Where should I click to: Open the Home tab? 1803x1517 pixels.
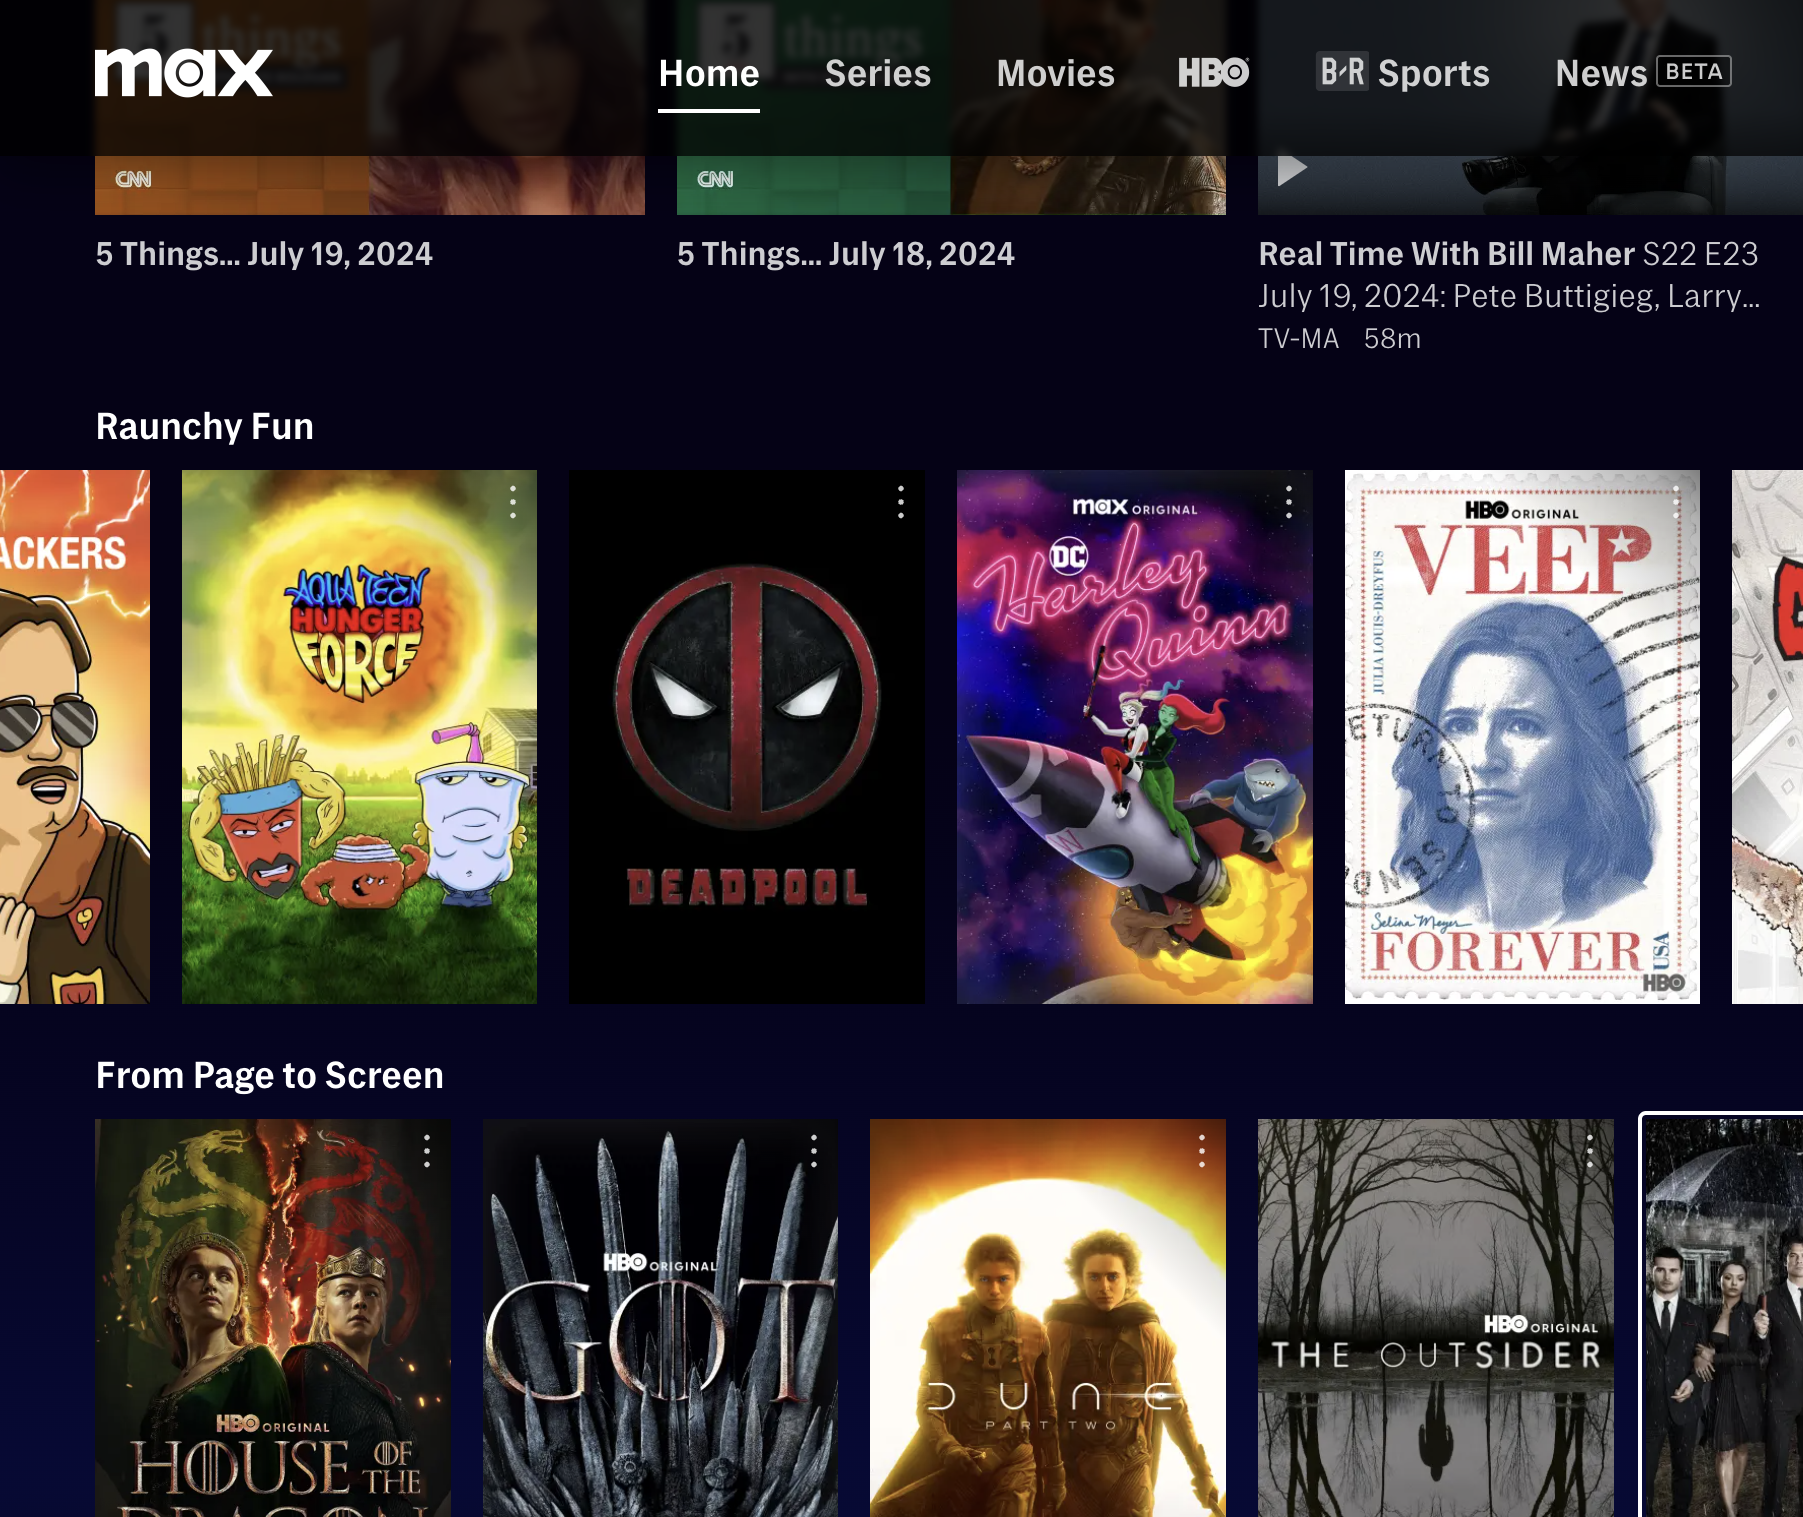(x=709, y=74)
